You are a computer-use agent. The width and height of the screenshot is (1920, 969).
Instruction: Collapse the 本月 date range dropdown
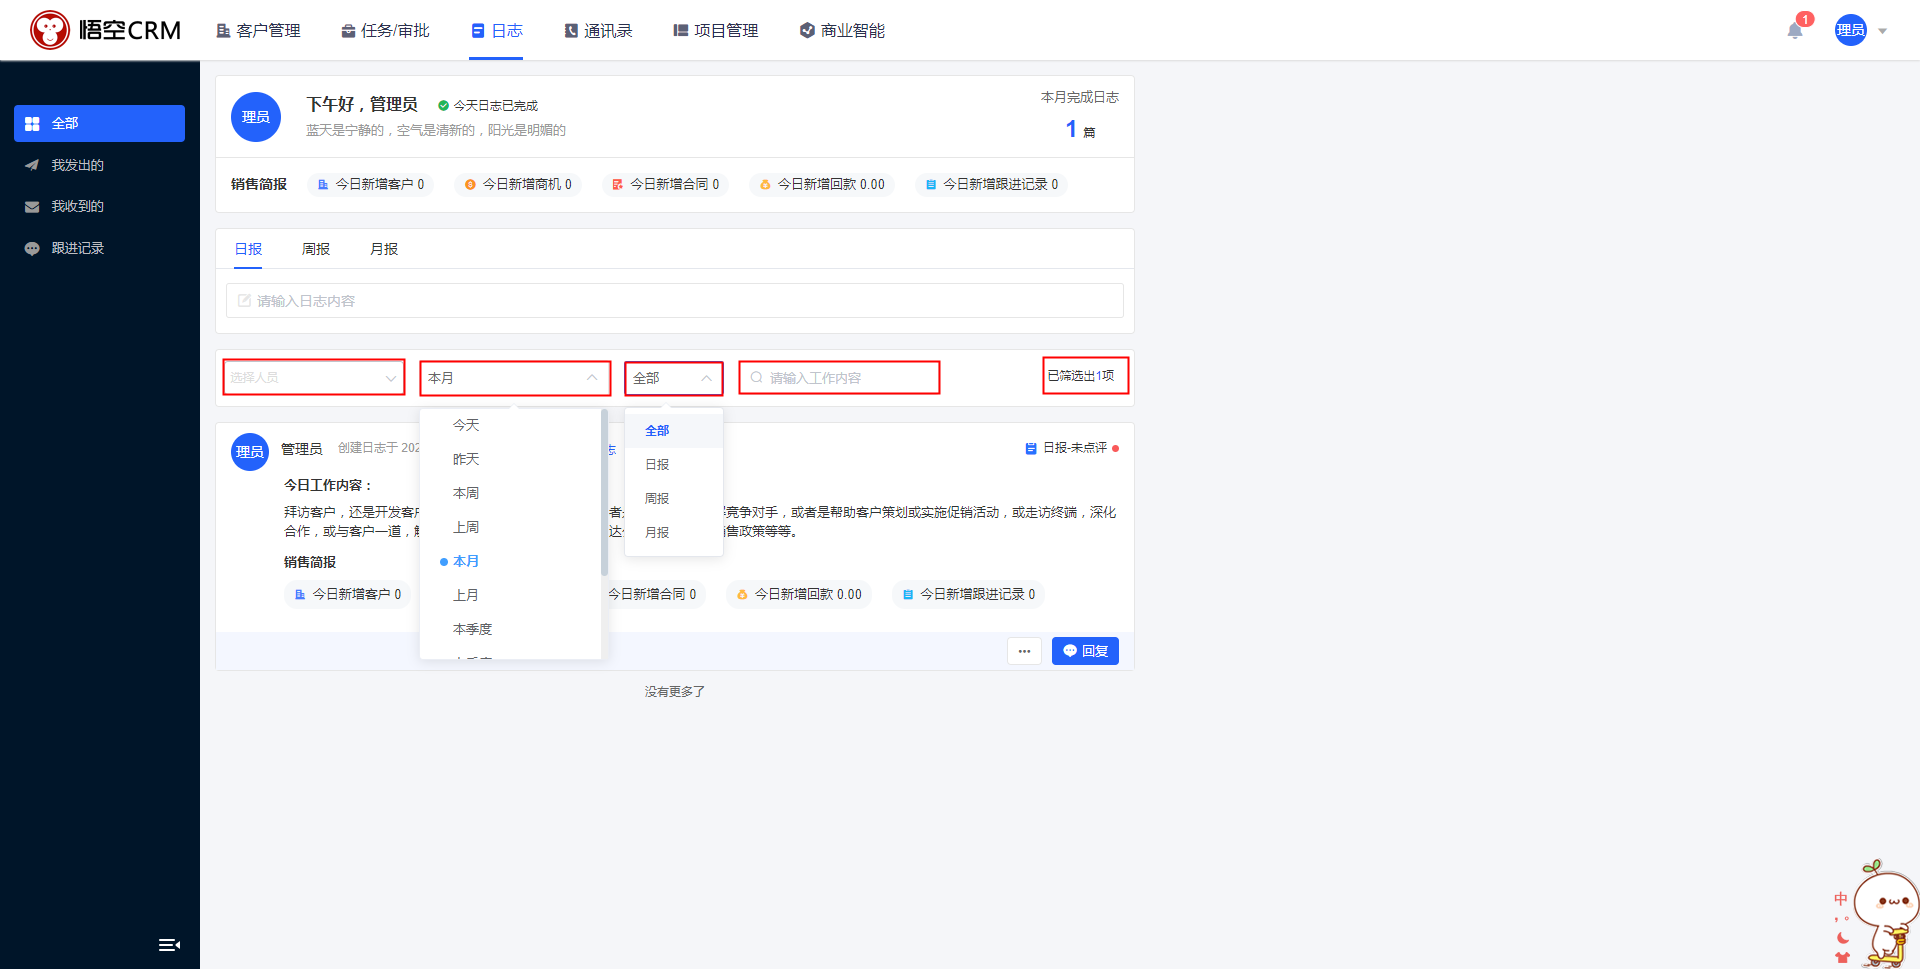(515, 378)
